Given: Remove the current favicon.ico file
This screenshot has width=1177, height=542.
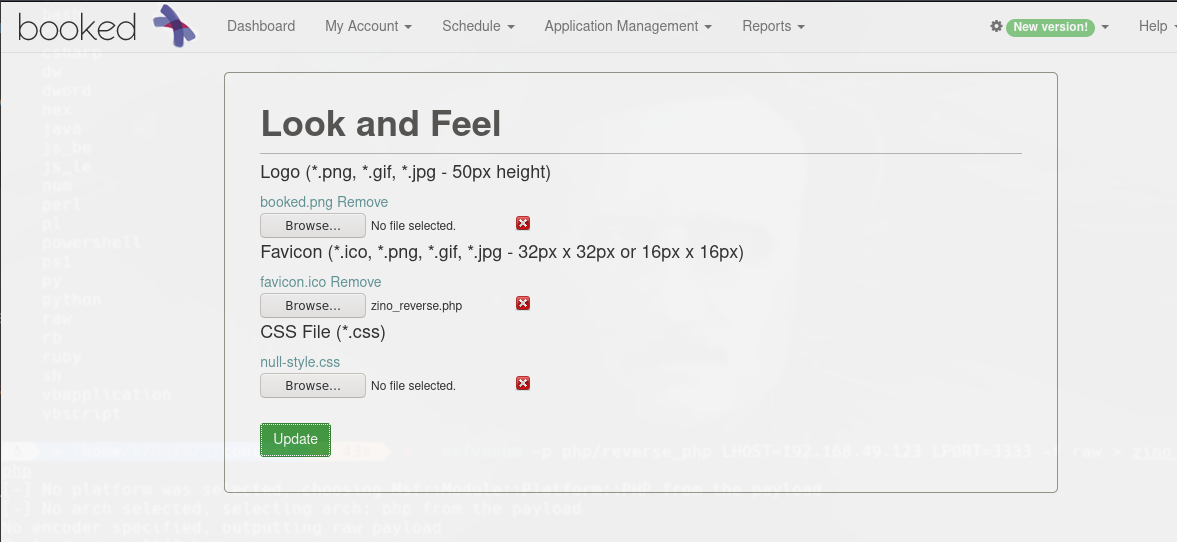Looking at the screenshot, I should pos(356,282).
